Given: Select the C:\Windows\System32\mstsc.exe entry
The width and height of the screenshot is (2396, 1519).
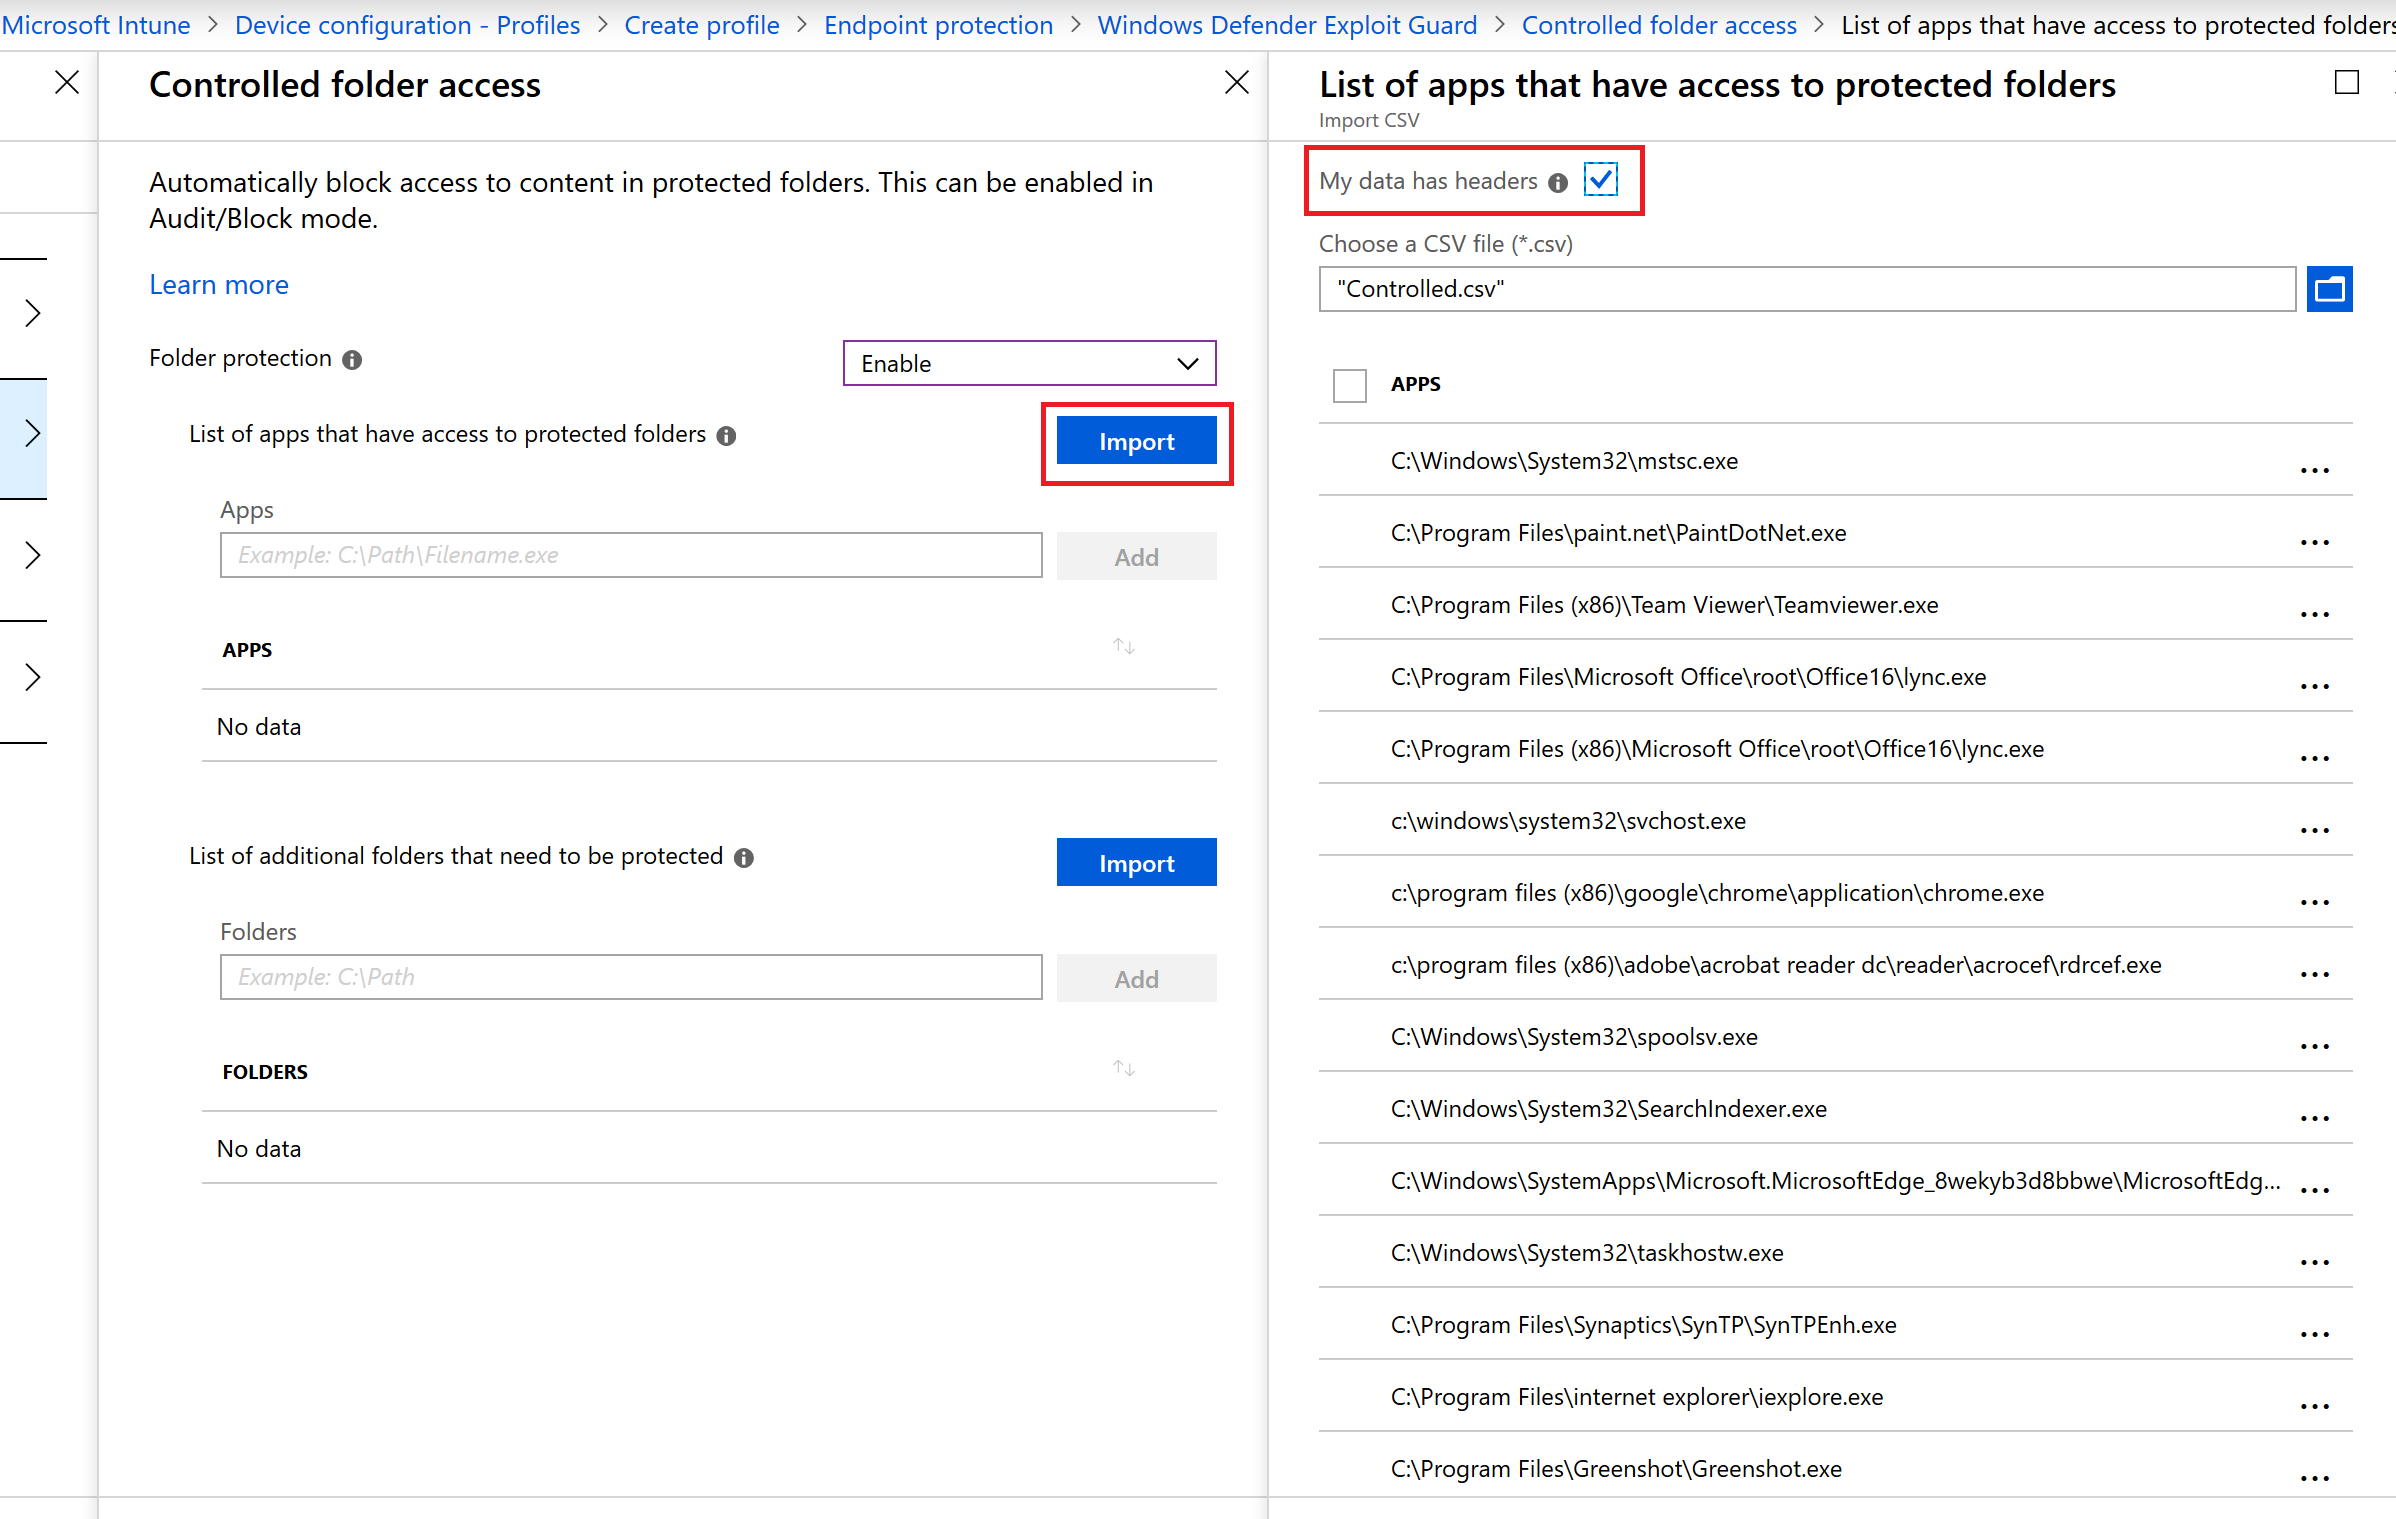Looking at the screenshot, I should pos(1564,461).
